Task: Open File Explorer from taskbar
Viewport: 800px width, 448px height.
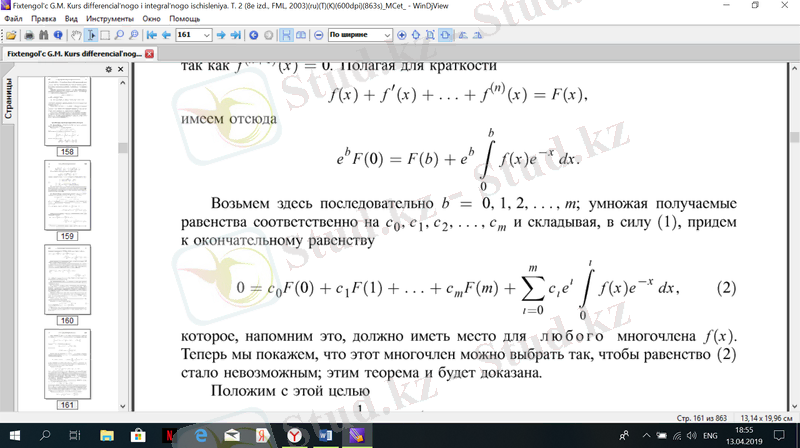Action: point(107,435)
